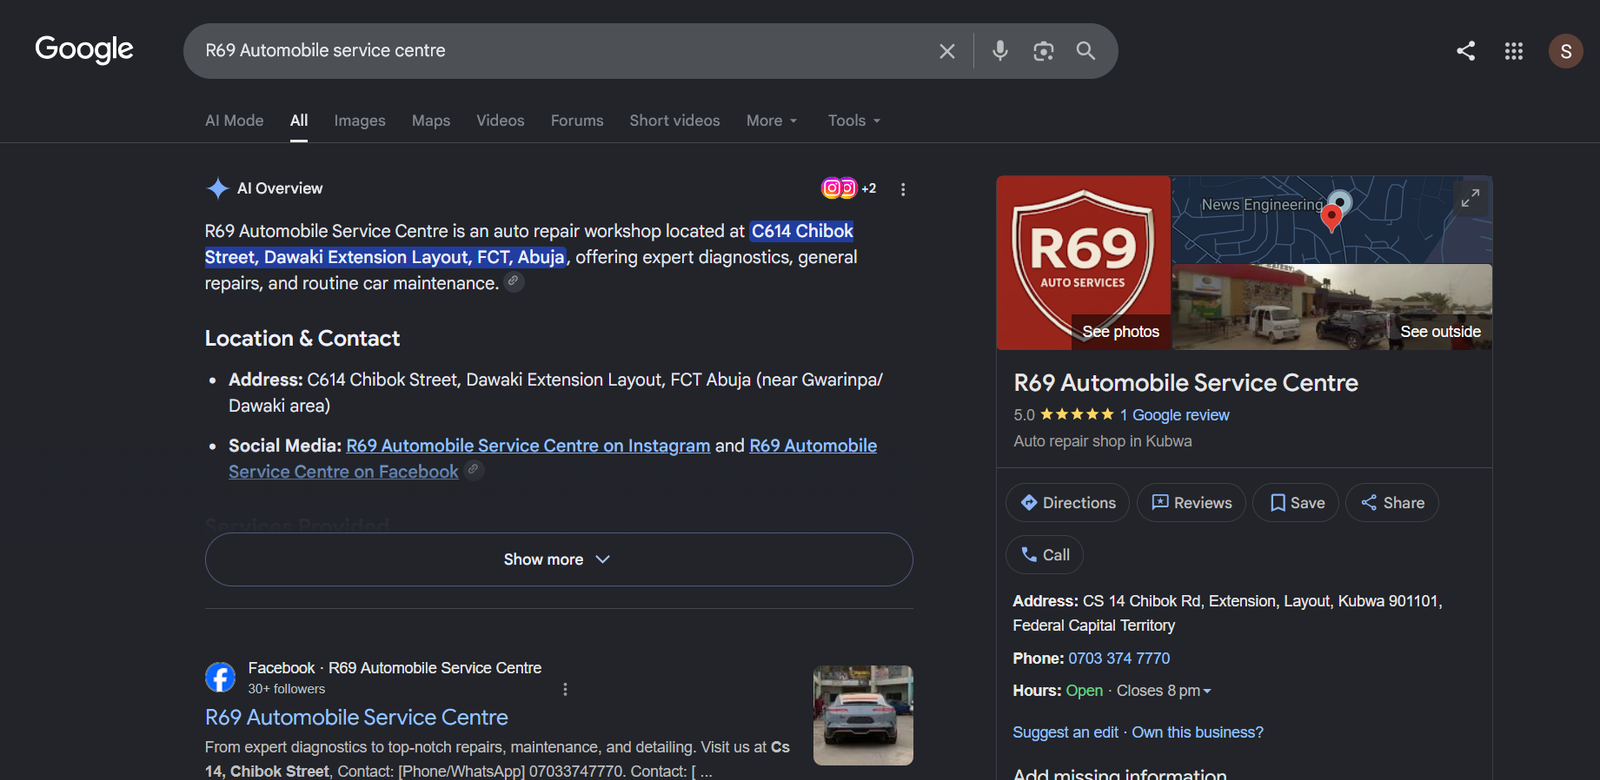This screenshot has height=780, width=1600.
Task: Open options for the Facebook result
Action: pyautogui.click(x=565, y=690)
